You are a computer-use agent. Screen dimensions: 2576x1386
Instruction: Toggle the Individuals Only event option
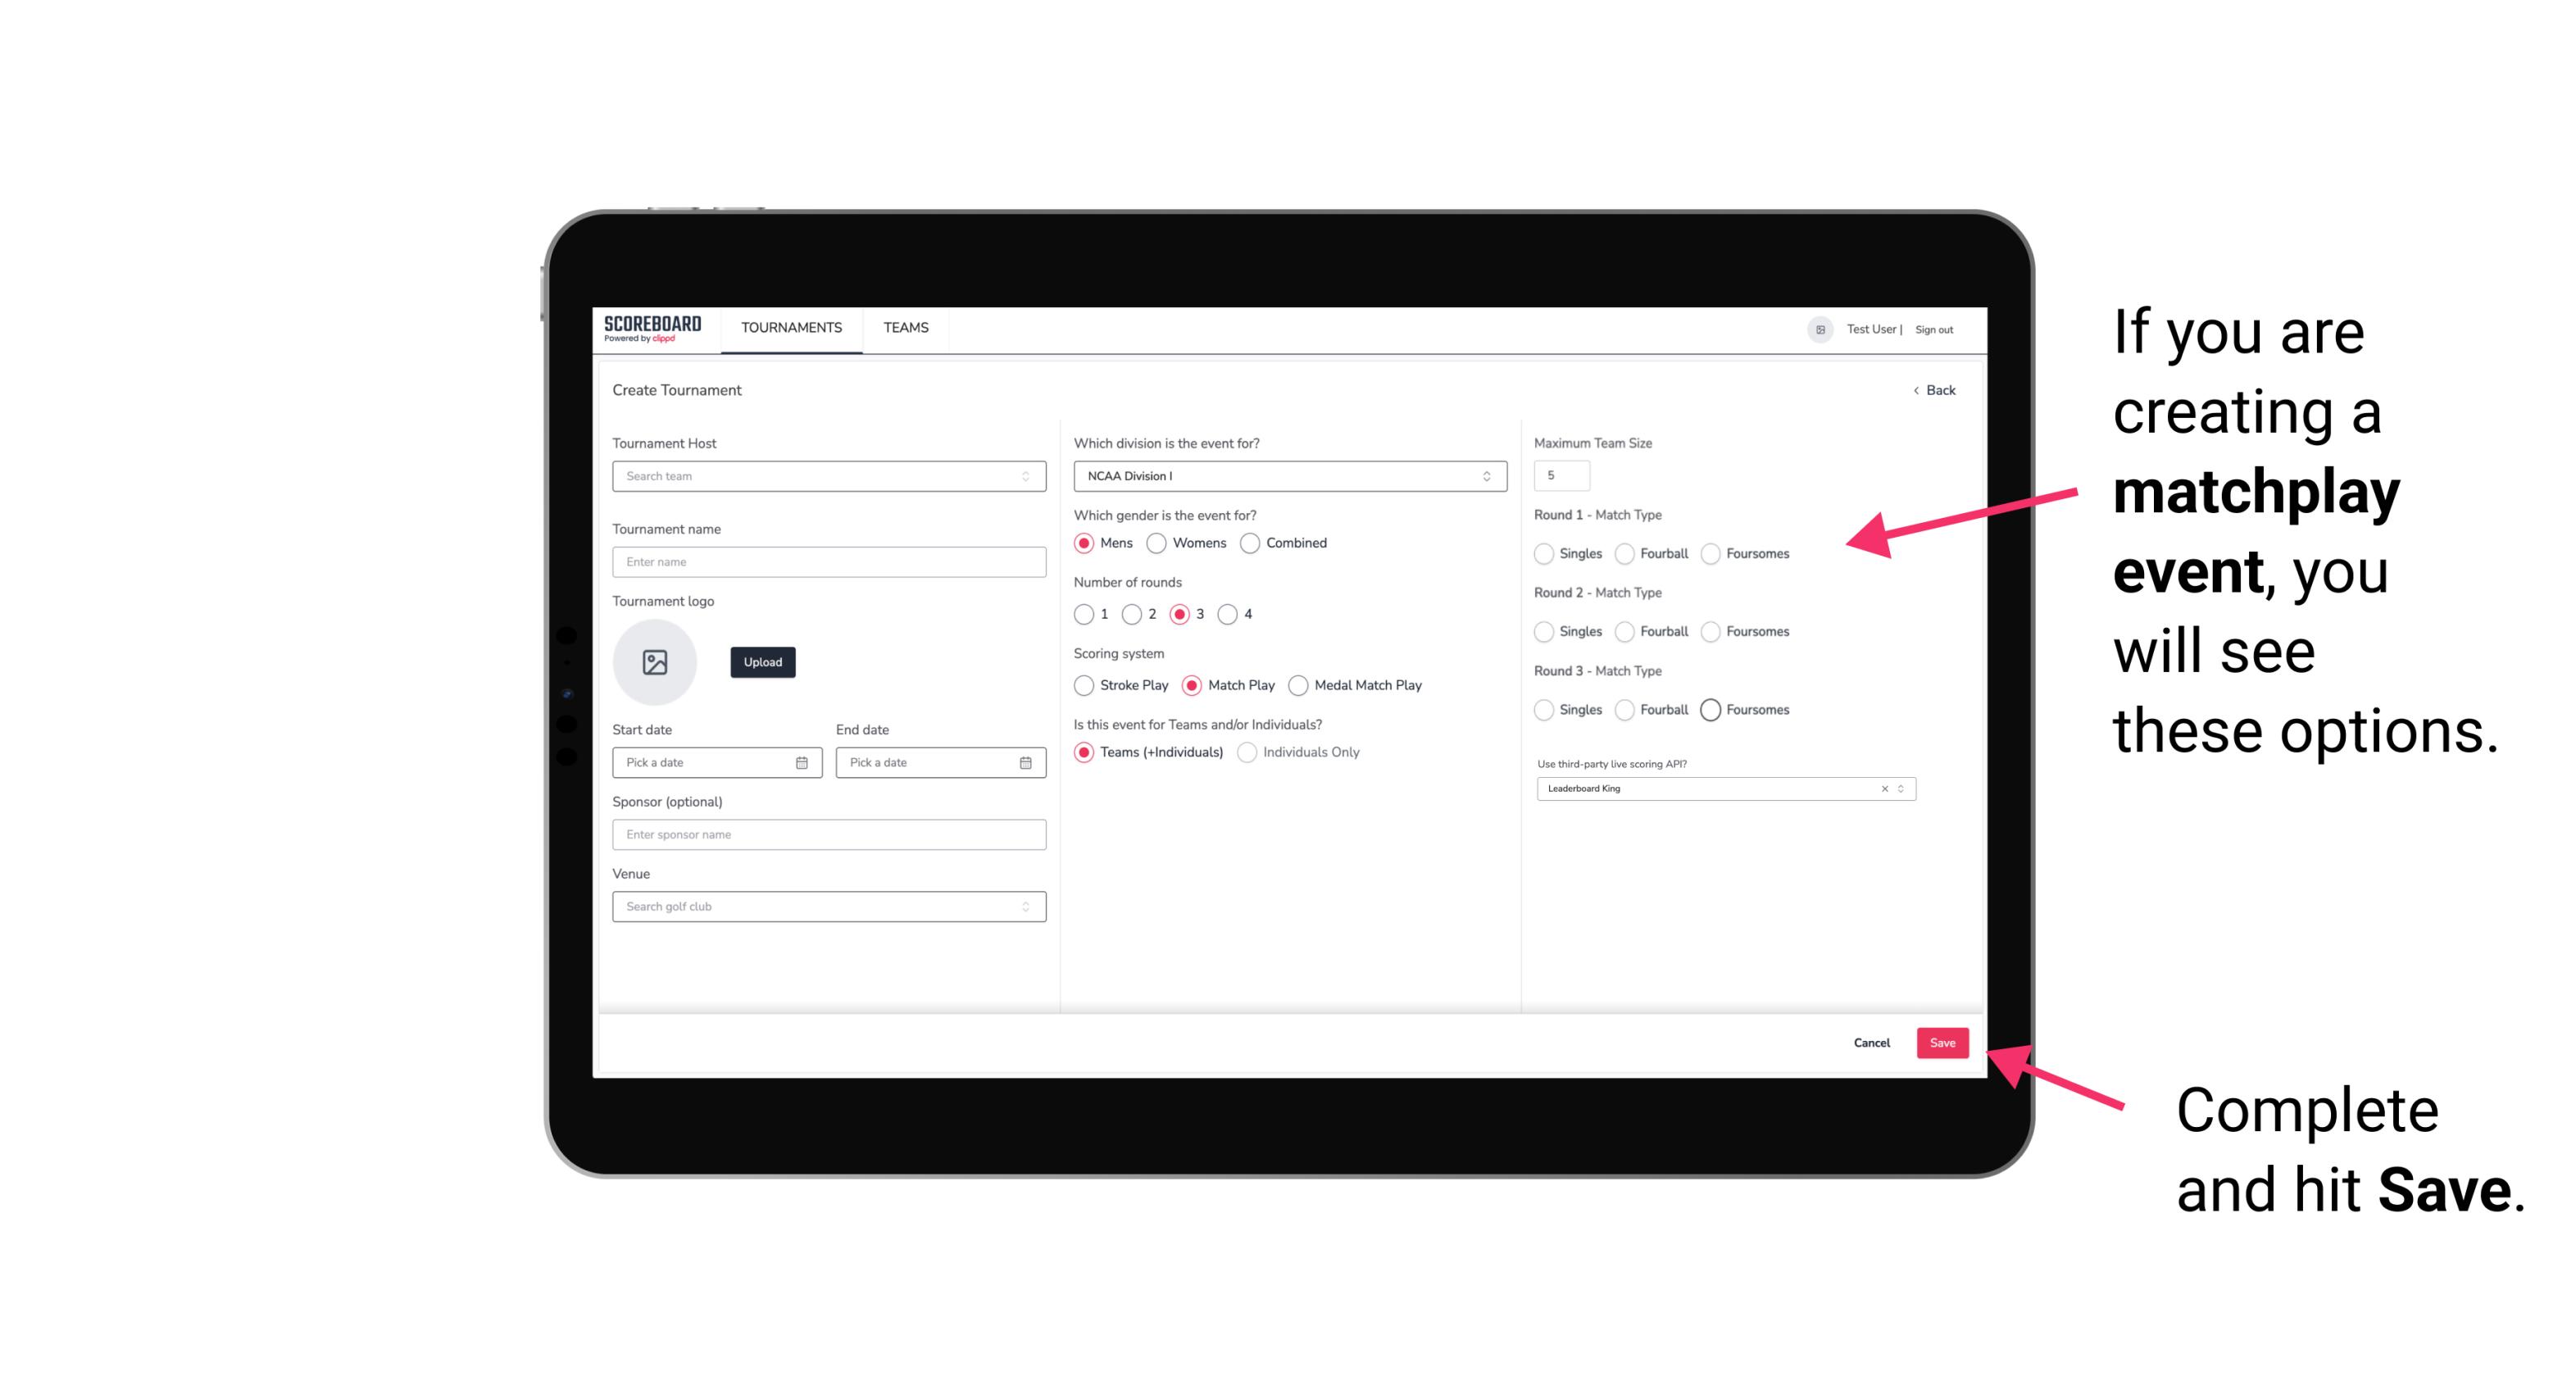[x=1247, y=752]
